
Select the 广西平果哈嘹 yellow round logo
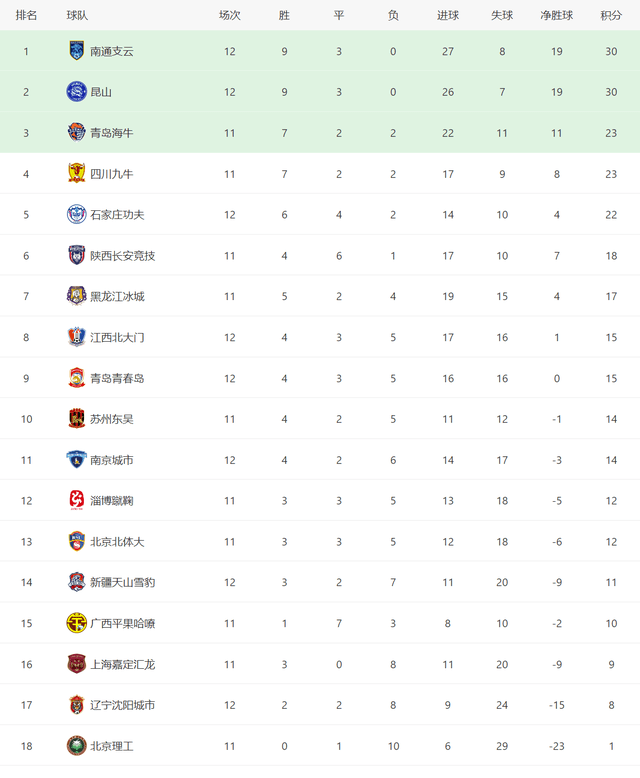tap(76, 623)
